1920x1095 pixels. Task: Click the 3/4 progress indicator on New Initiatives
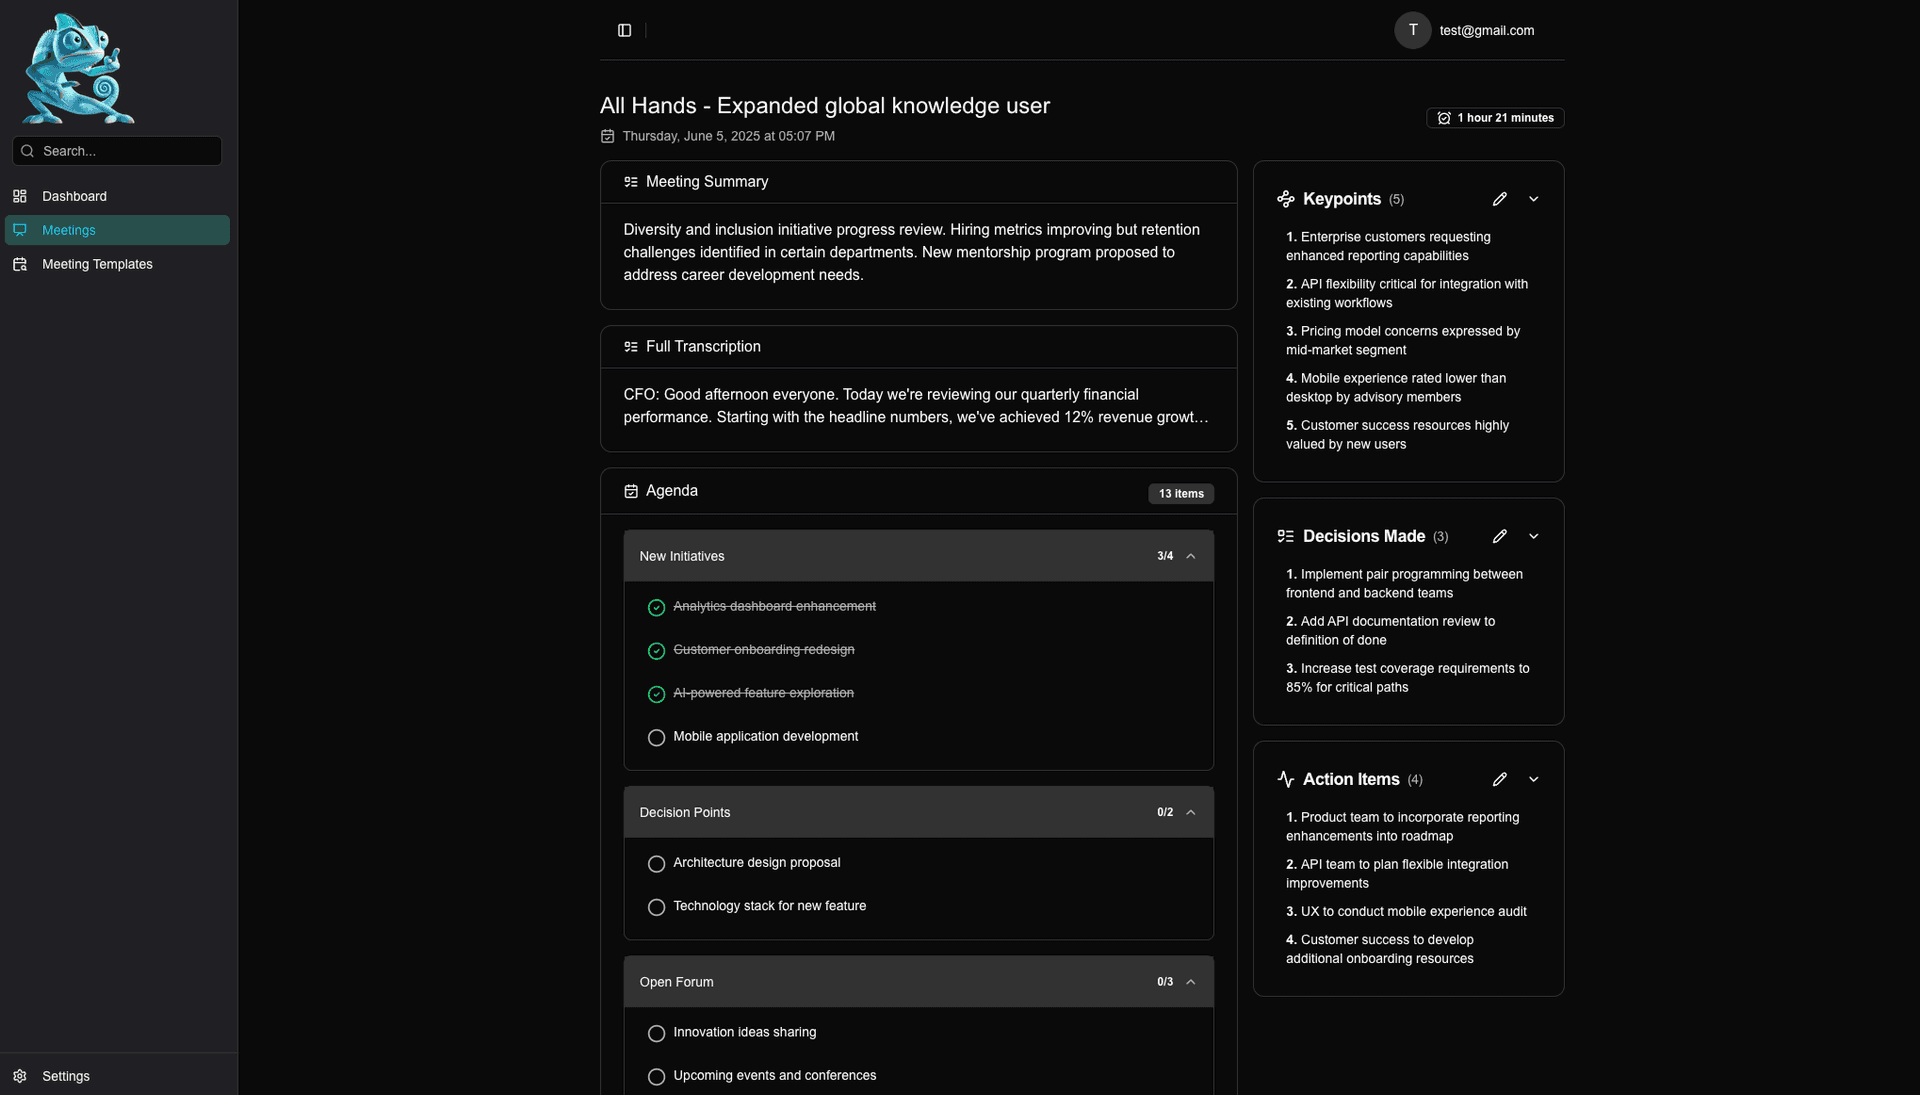pyautogui.click(x=1164, y=556)
